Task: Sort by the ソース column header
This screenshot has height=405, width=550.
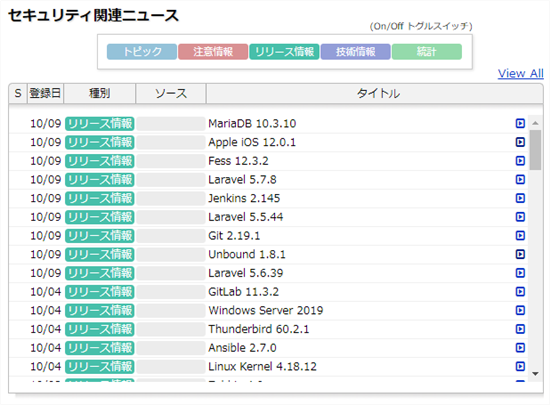Action: point(171,94)
